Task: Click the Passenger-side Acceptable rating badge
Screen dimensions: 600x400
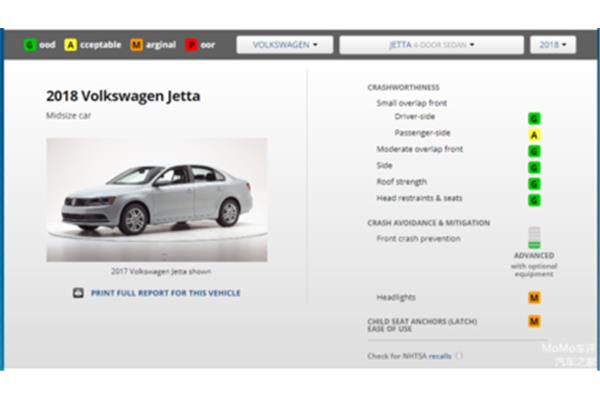Action: click(534, 135)
